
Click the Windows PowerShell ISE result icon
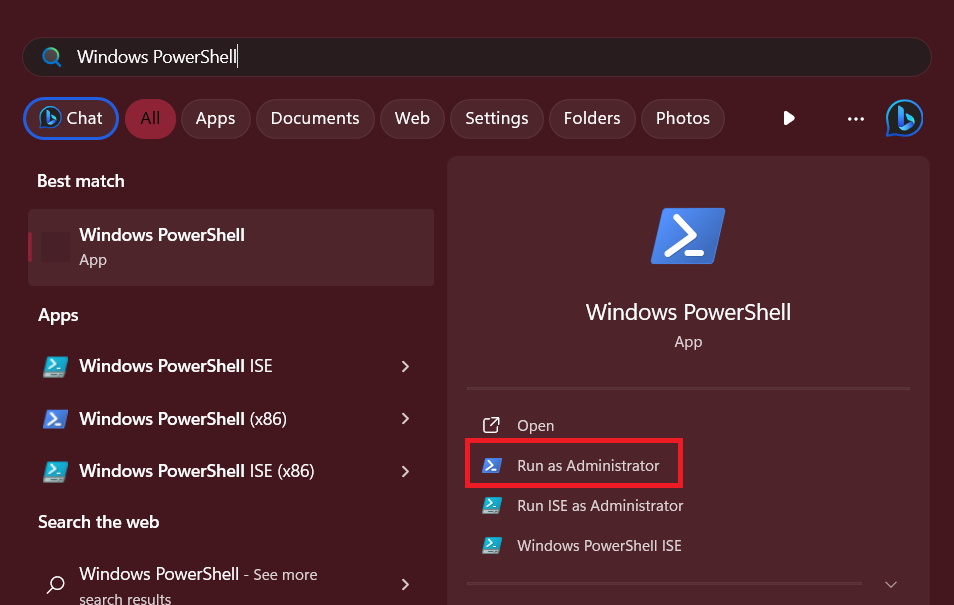pos(56,366)
